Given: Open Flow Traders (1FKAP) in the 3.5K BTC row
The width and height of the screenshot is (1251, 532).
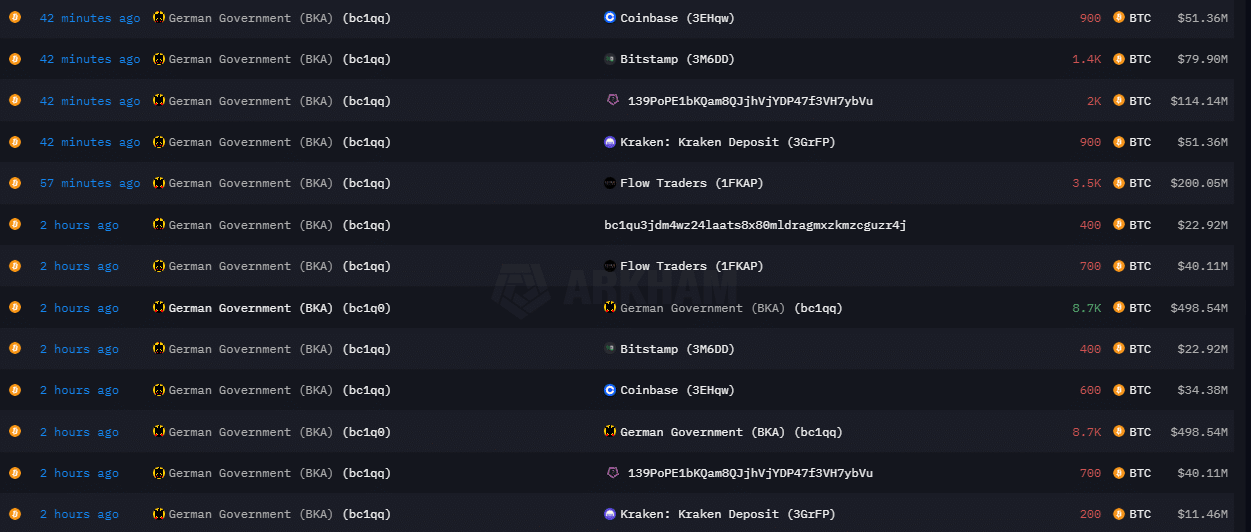Looking at the screenshot, I should point(691,183).
